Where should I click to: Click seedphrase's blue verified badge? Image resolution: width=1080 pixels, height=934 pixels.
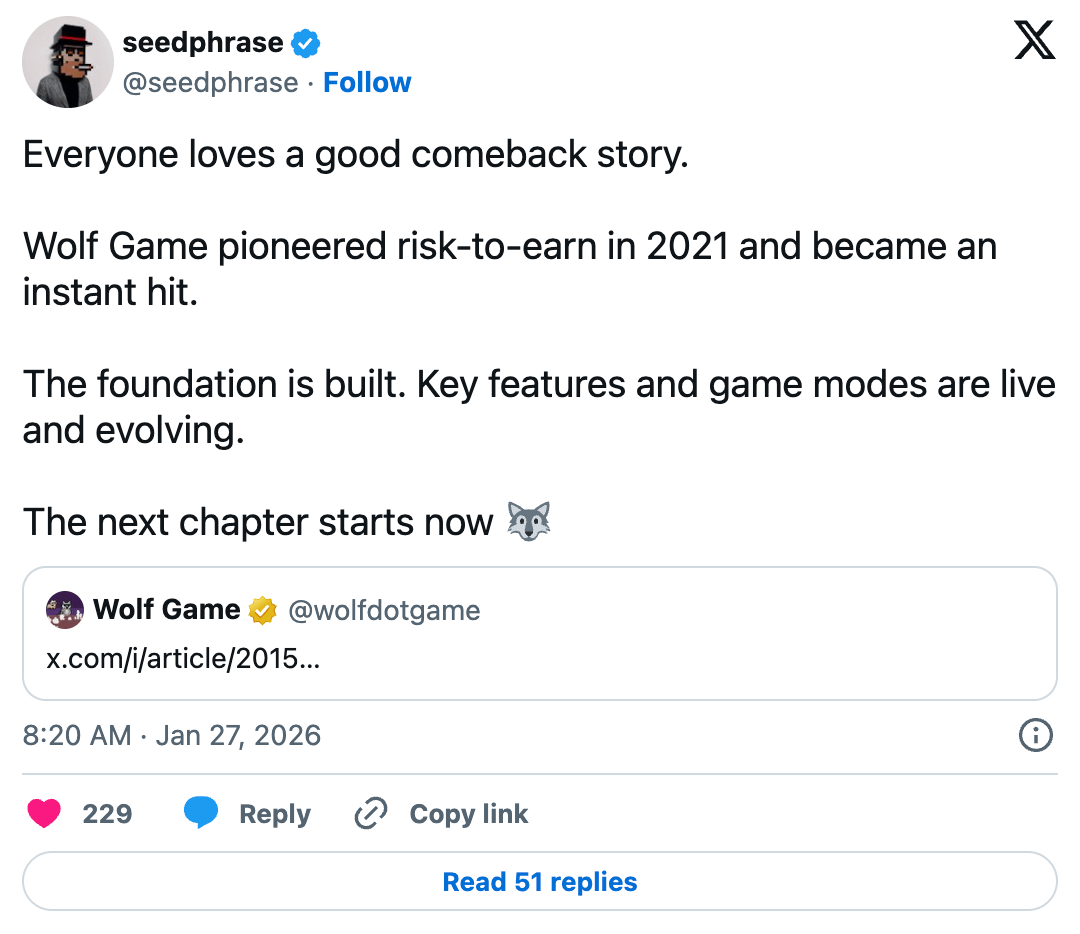click(306, 43)
